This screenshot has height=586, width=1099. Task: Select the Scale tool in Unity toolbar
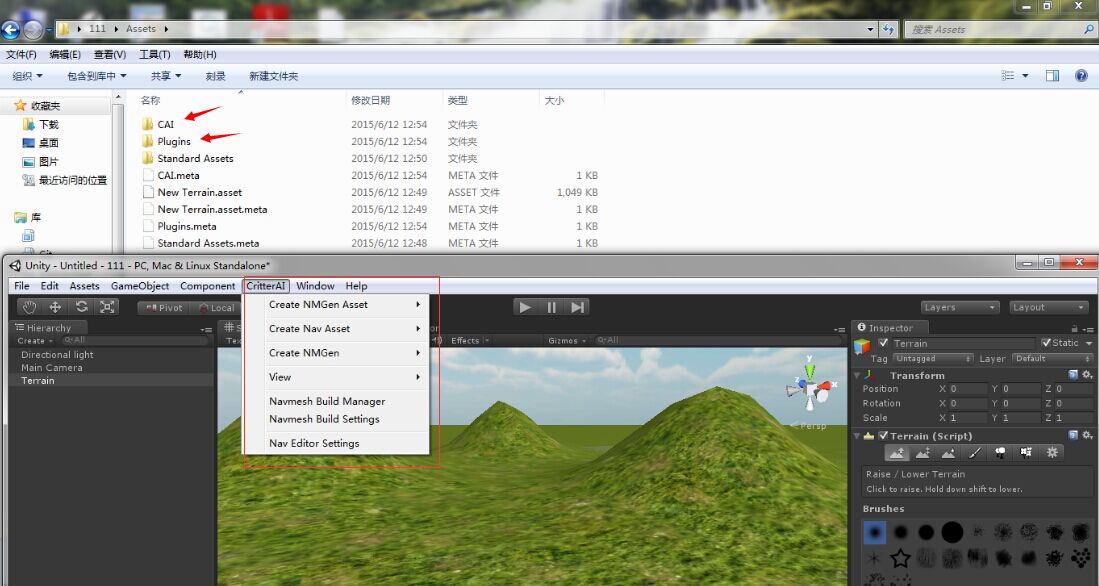coord(107,307)
